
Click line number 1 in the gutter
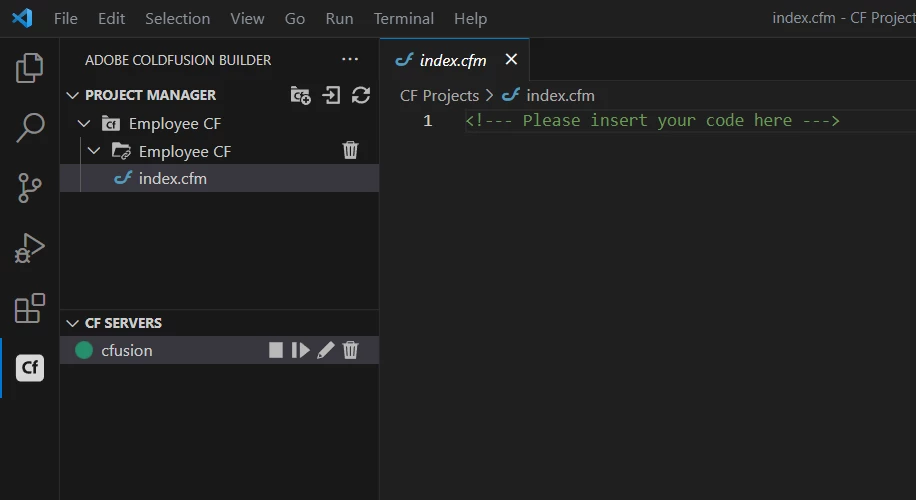[428, 121]
